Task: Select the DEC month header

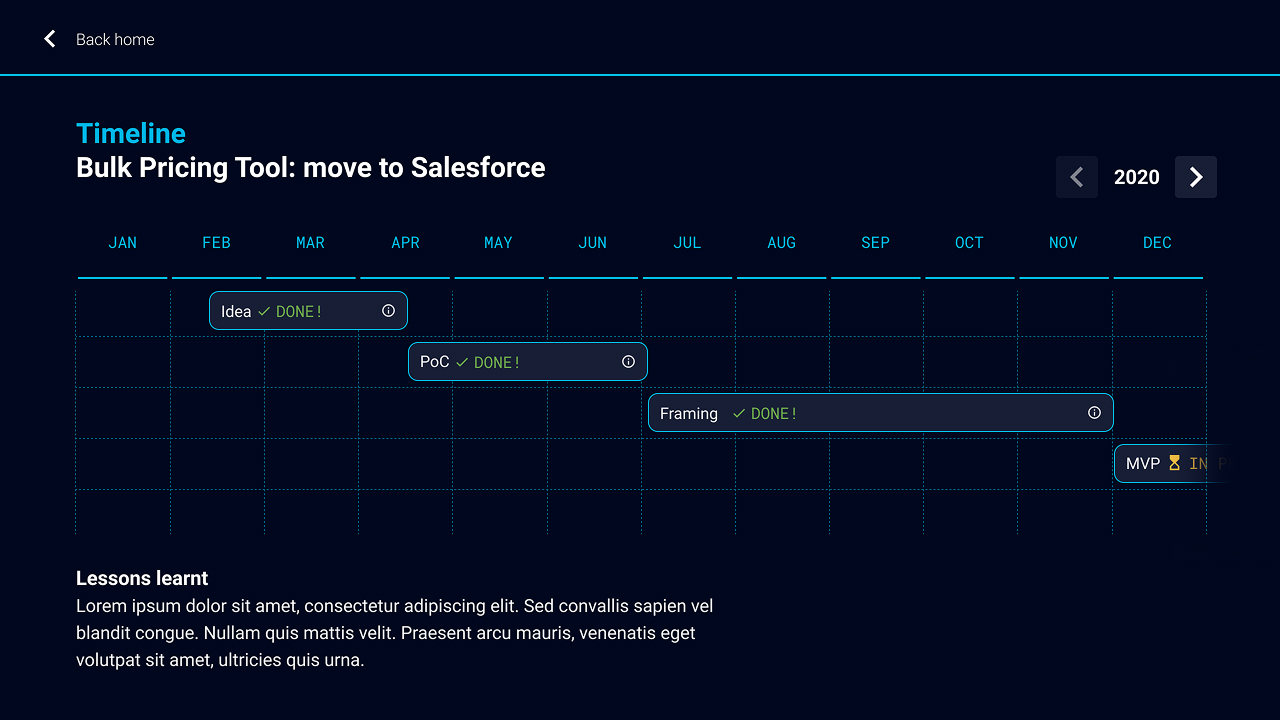Action: (x=1157, y=243)
